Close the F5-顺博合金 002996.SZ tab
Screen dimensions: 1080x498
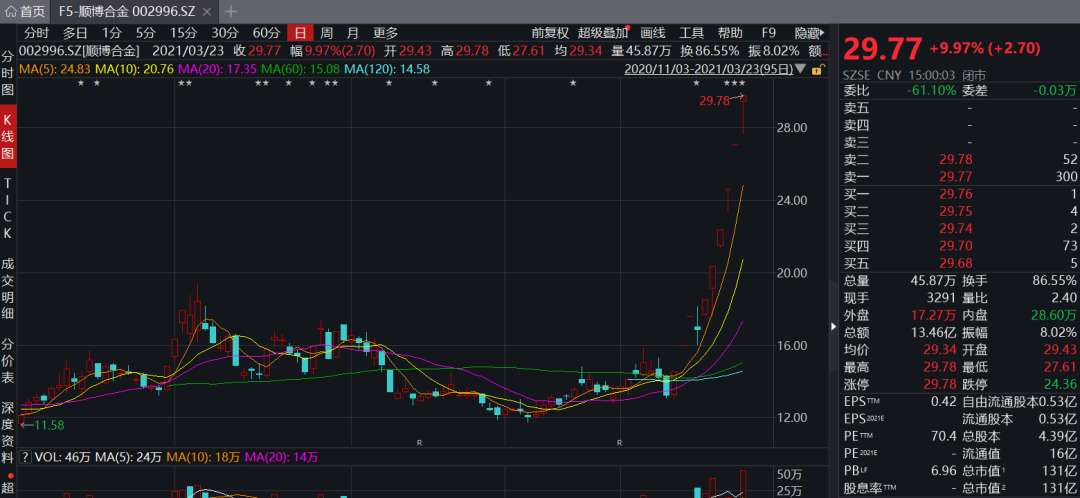pos(208,11)
